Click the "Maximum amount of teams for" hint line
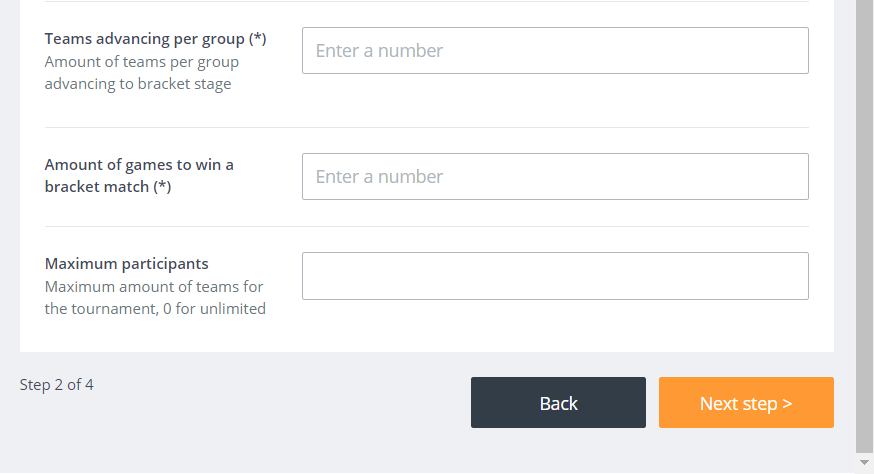Image resolution: width=874 pixels, height=474 pixels. click(154, 287)
